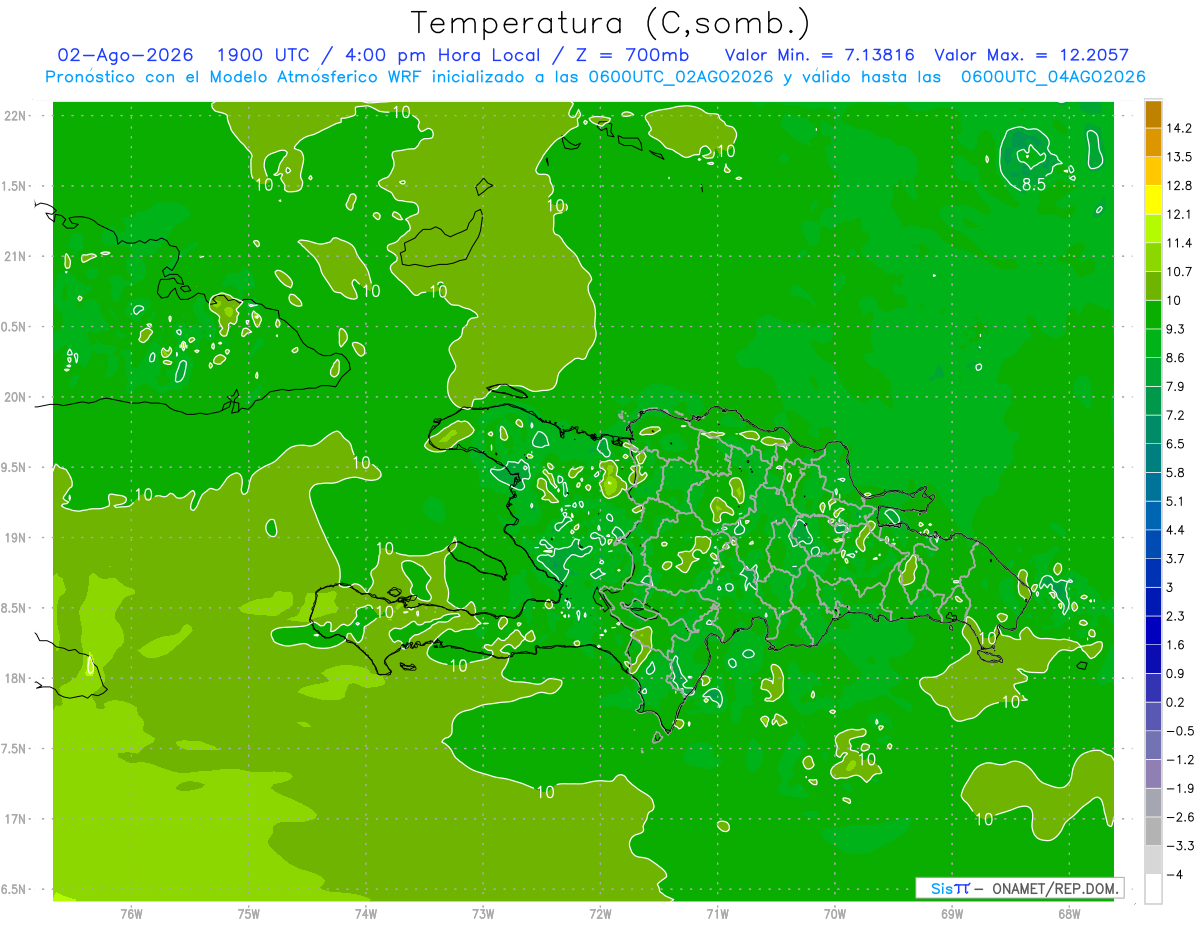Click the "14.2" legend value
1200x927 pixels.
(x=1179, y=128)
